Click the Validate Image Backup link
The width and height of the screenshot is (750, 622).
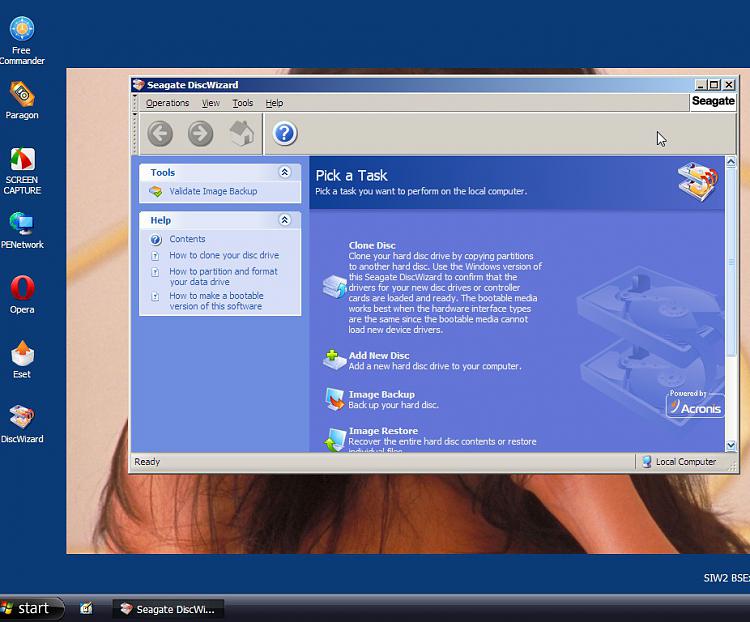click(x=213, y=191)
